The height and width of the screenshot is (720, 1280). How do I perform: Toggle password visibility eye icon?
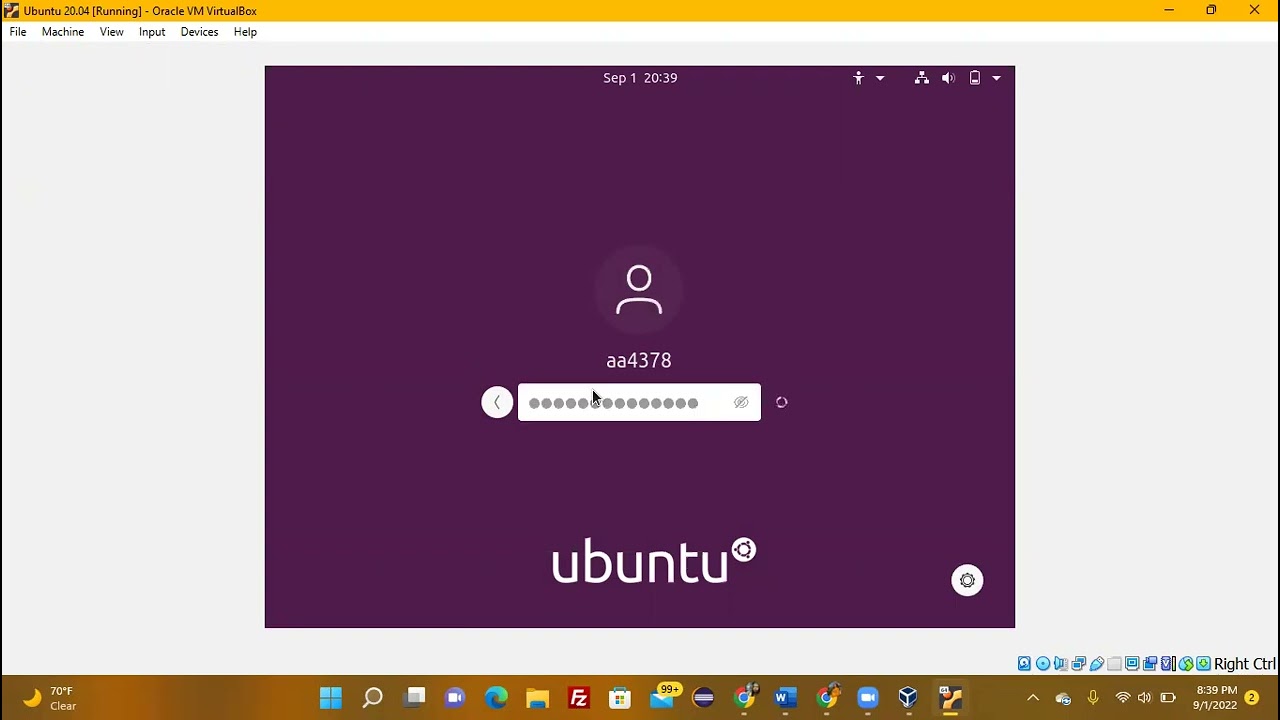(x=741, y=402)
